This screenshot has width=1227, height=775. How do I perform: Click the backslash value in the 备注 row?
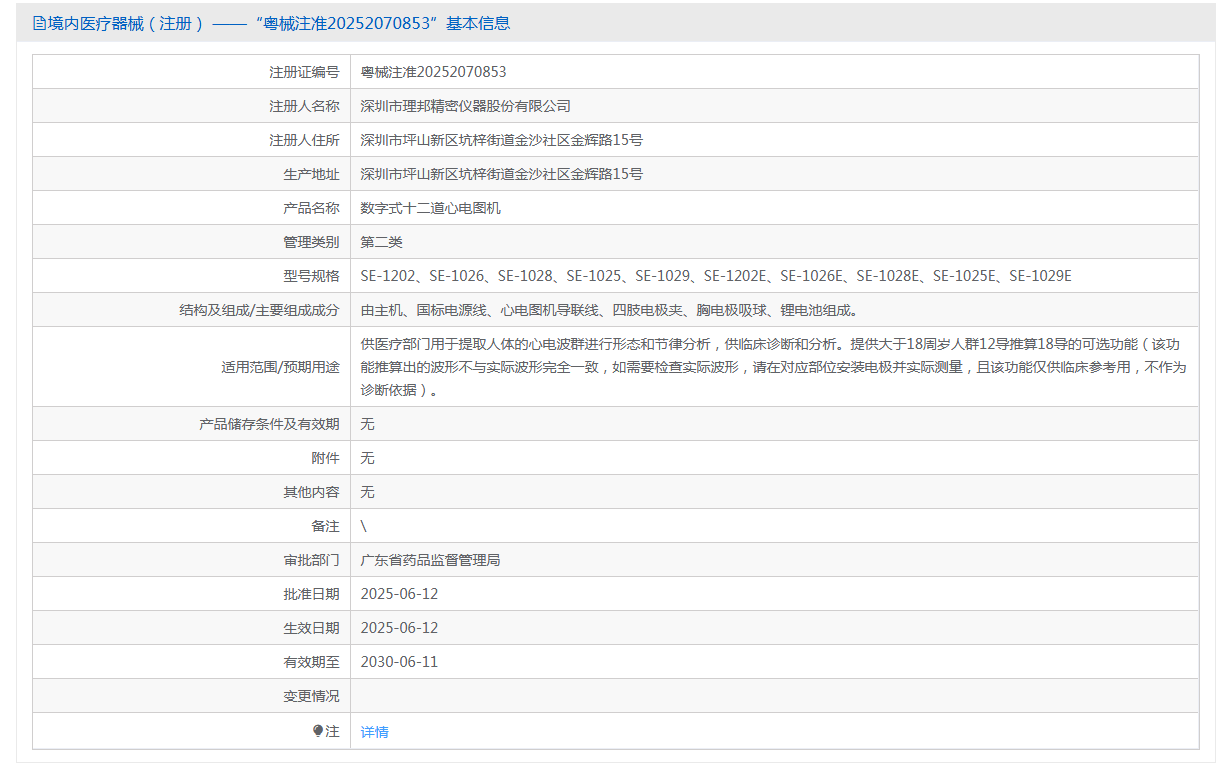364,526
